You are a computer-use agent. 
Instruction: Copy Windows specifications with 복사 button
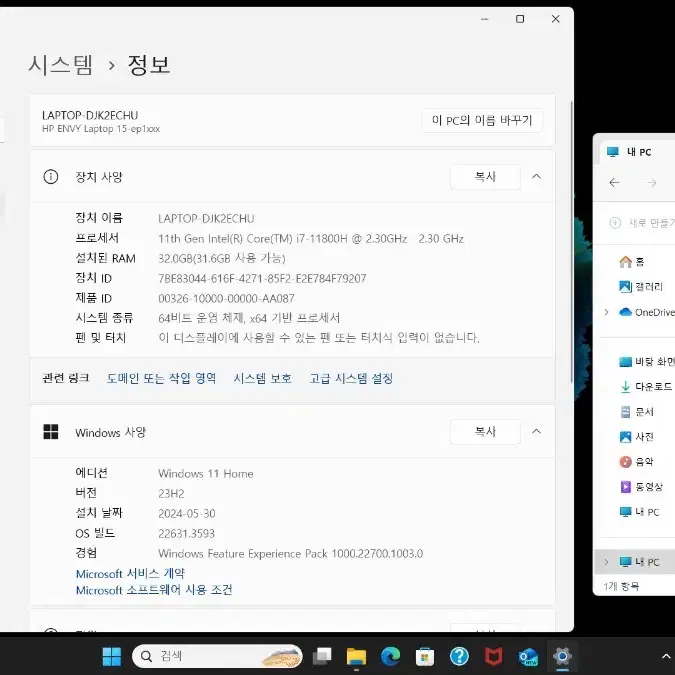(485, 431)
